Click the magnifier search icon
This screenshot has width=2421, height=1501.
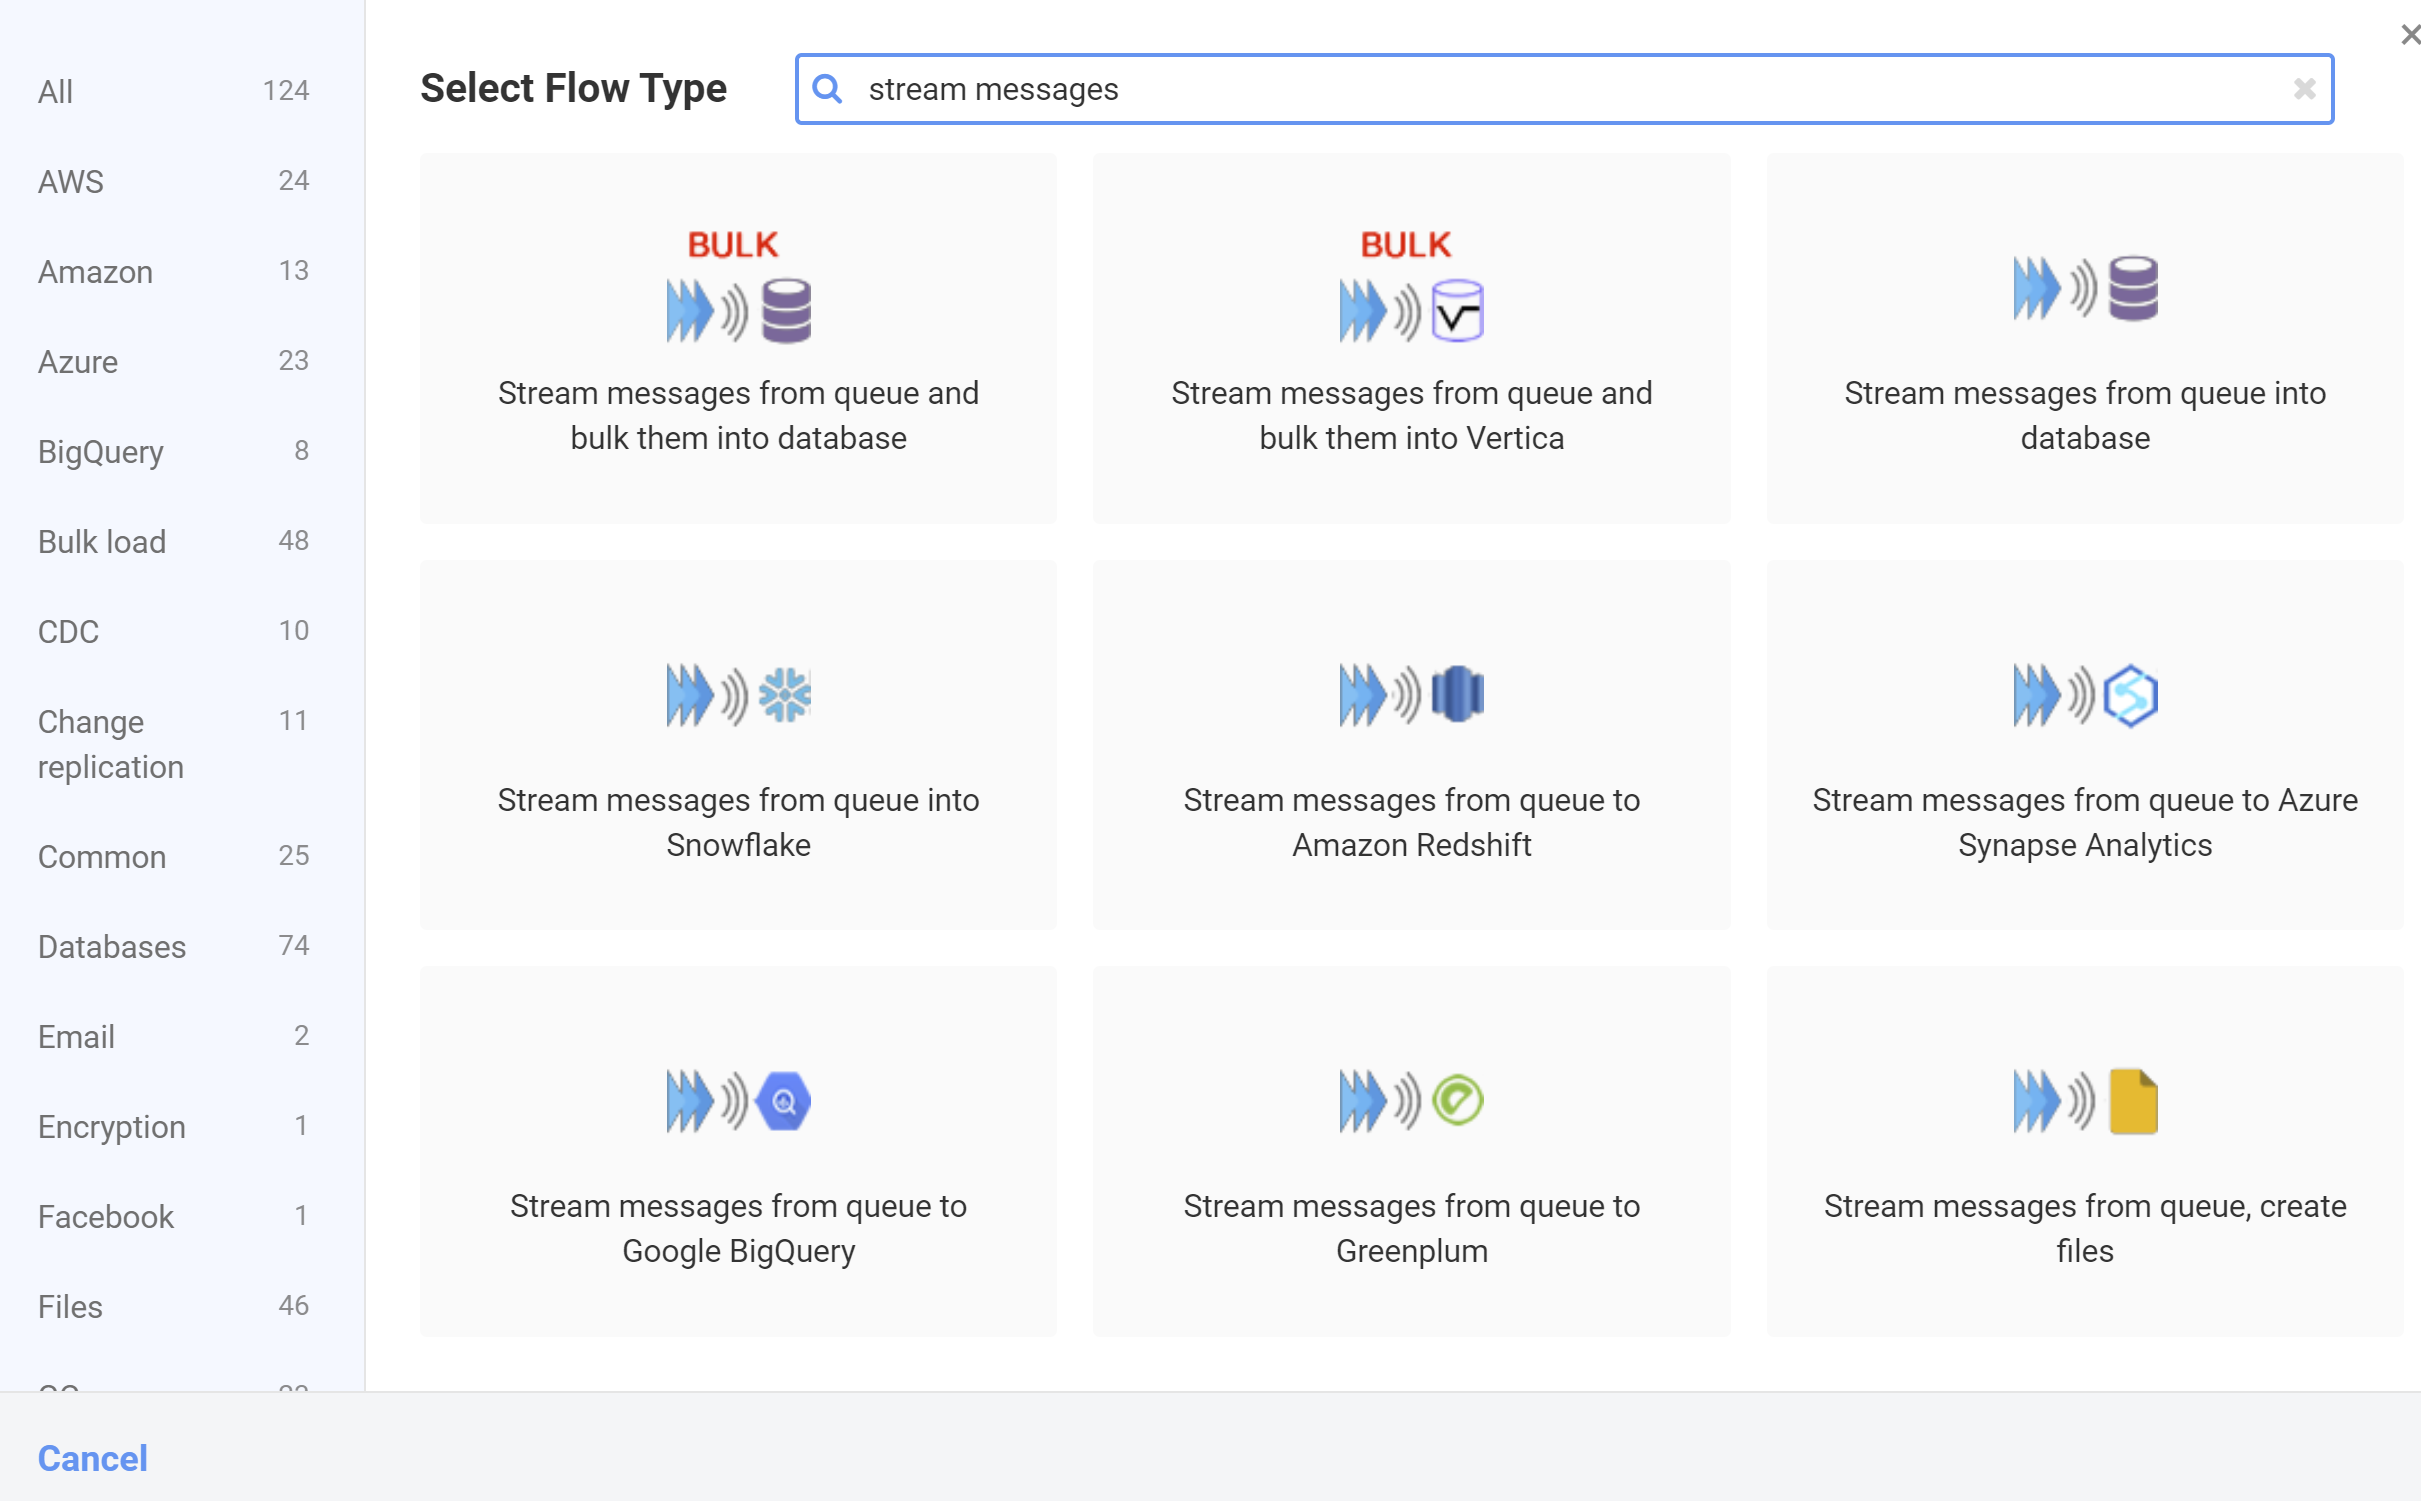827,89
